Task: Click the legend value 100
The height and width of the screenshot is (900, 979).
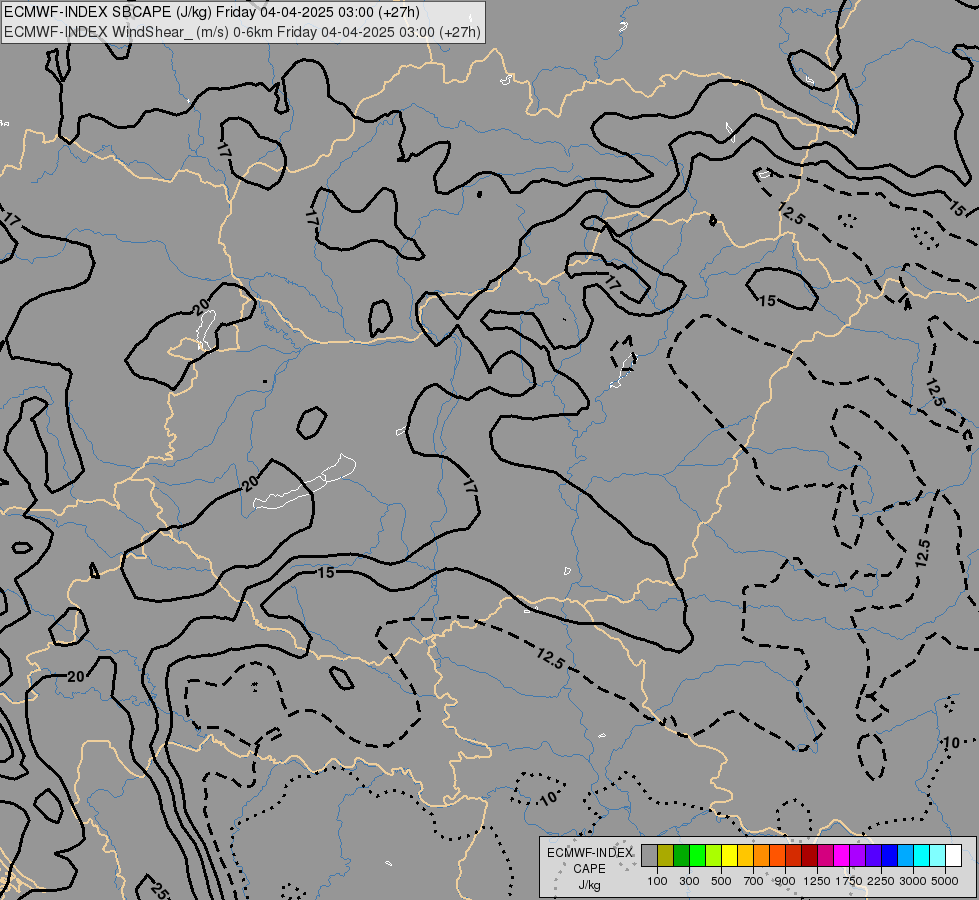Action: tap(657, 881)
